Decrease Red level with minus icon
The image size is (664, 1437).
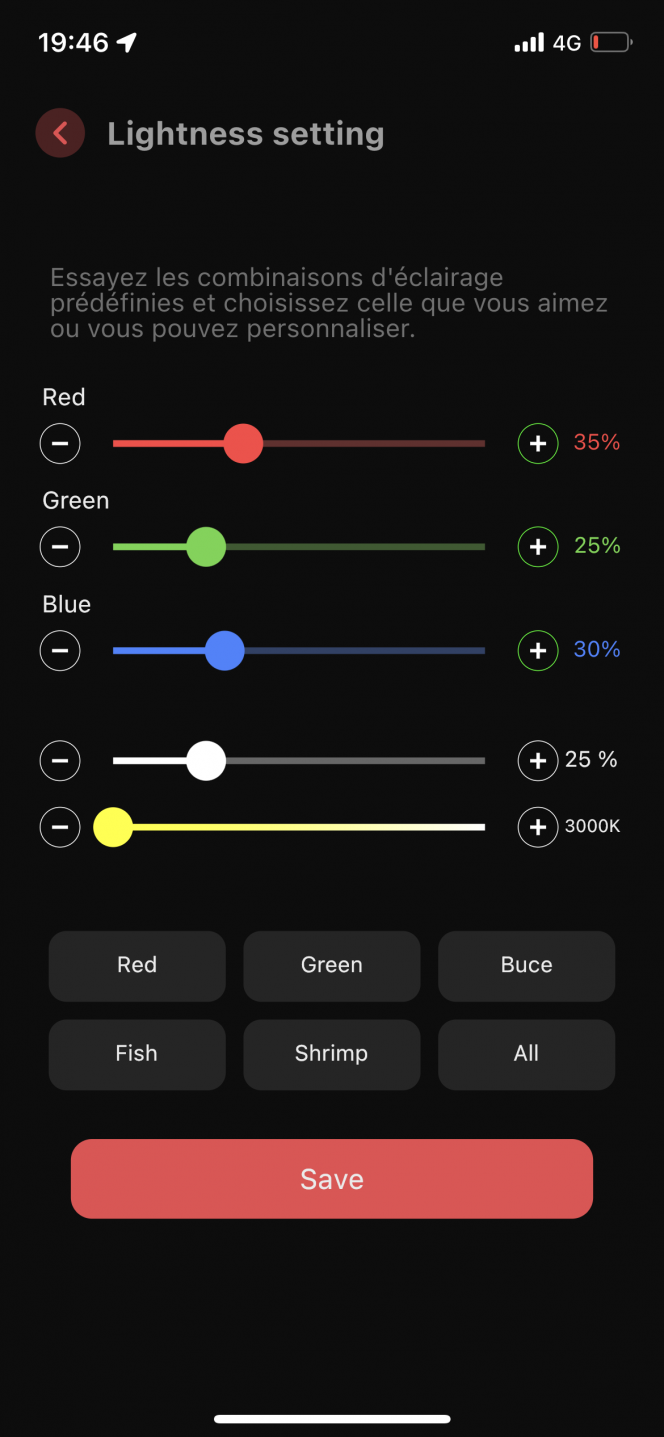click(60, 443)
